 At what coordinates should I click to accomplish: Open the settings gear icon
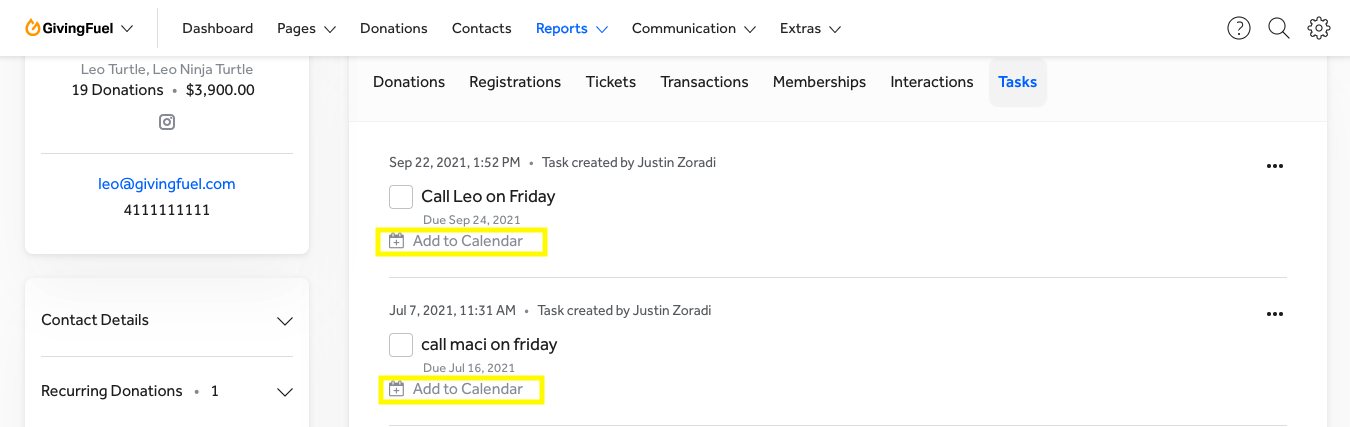(x=1319, y=28)
